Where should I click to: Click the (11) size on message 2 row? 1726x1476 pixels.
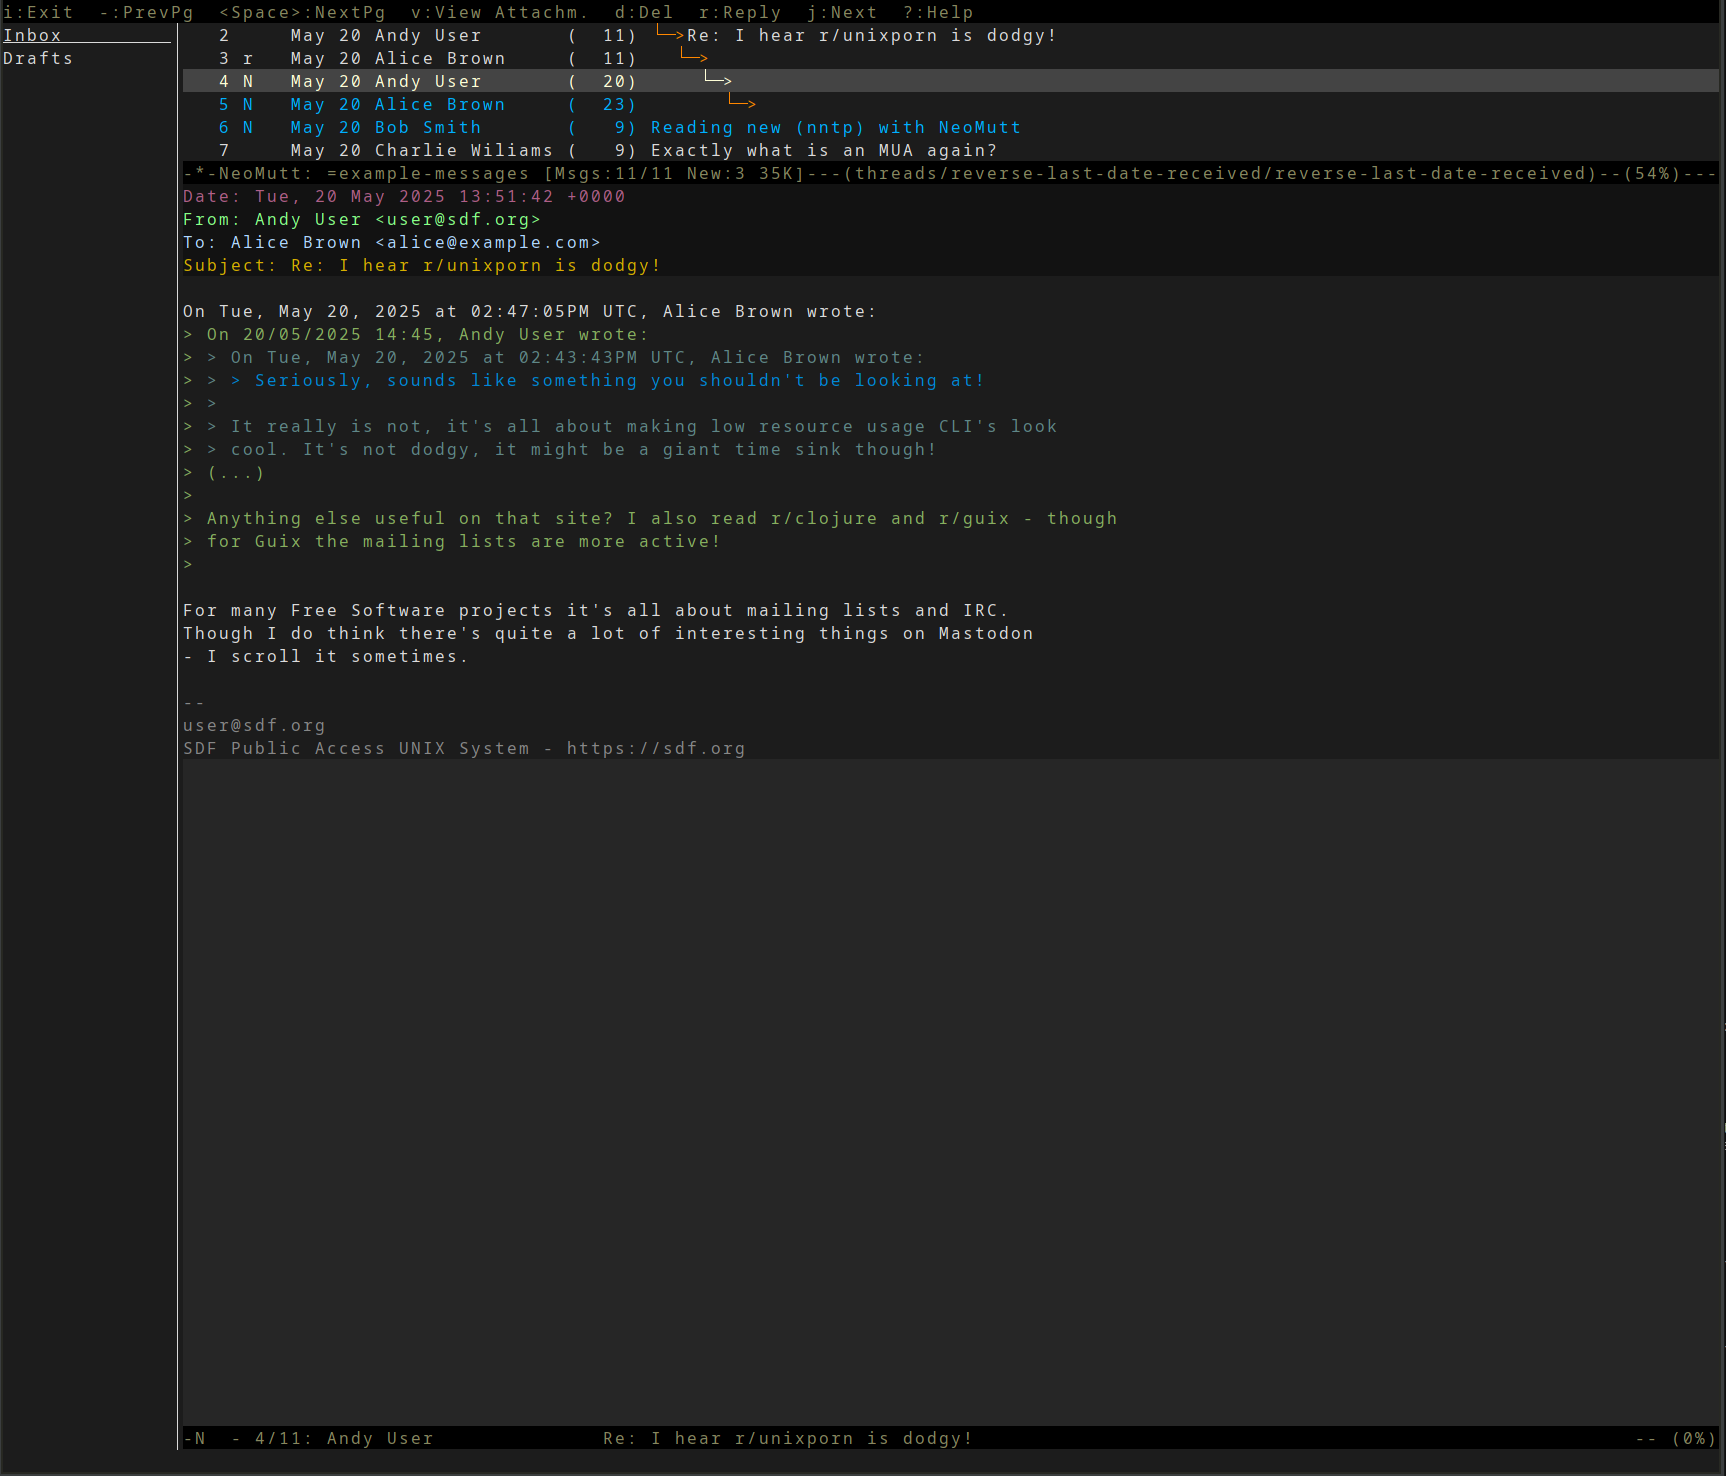602,35
